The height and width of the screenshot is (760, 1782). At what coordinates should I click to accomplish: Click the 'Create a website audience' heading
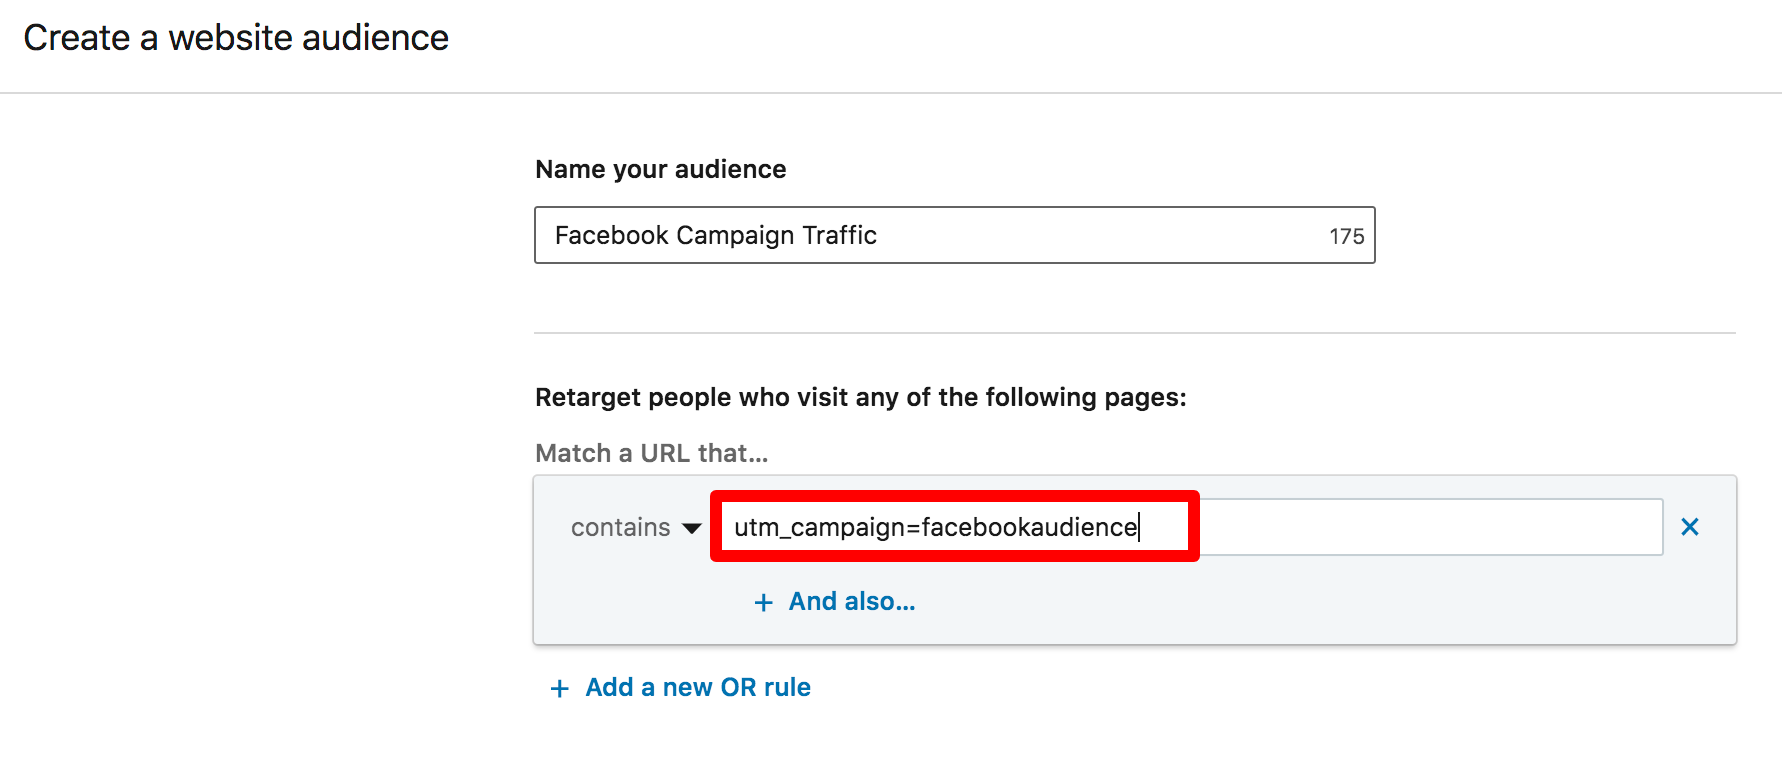pos(236,38)
